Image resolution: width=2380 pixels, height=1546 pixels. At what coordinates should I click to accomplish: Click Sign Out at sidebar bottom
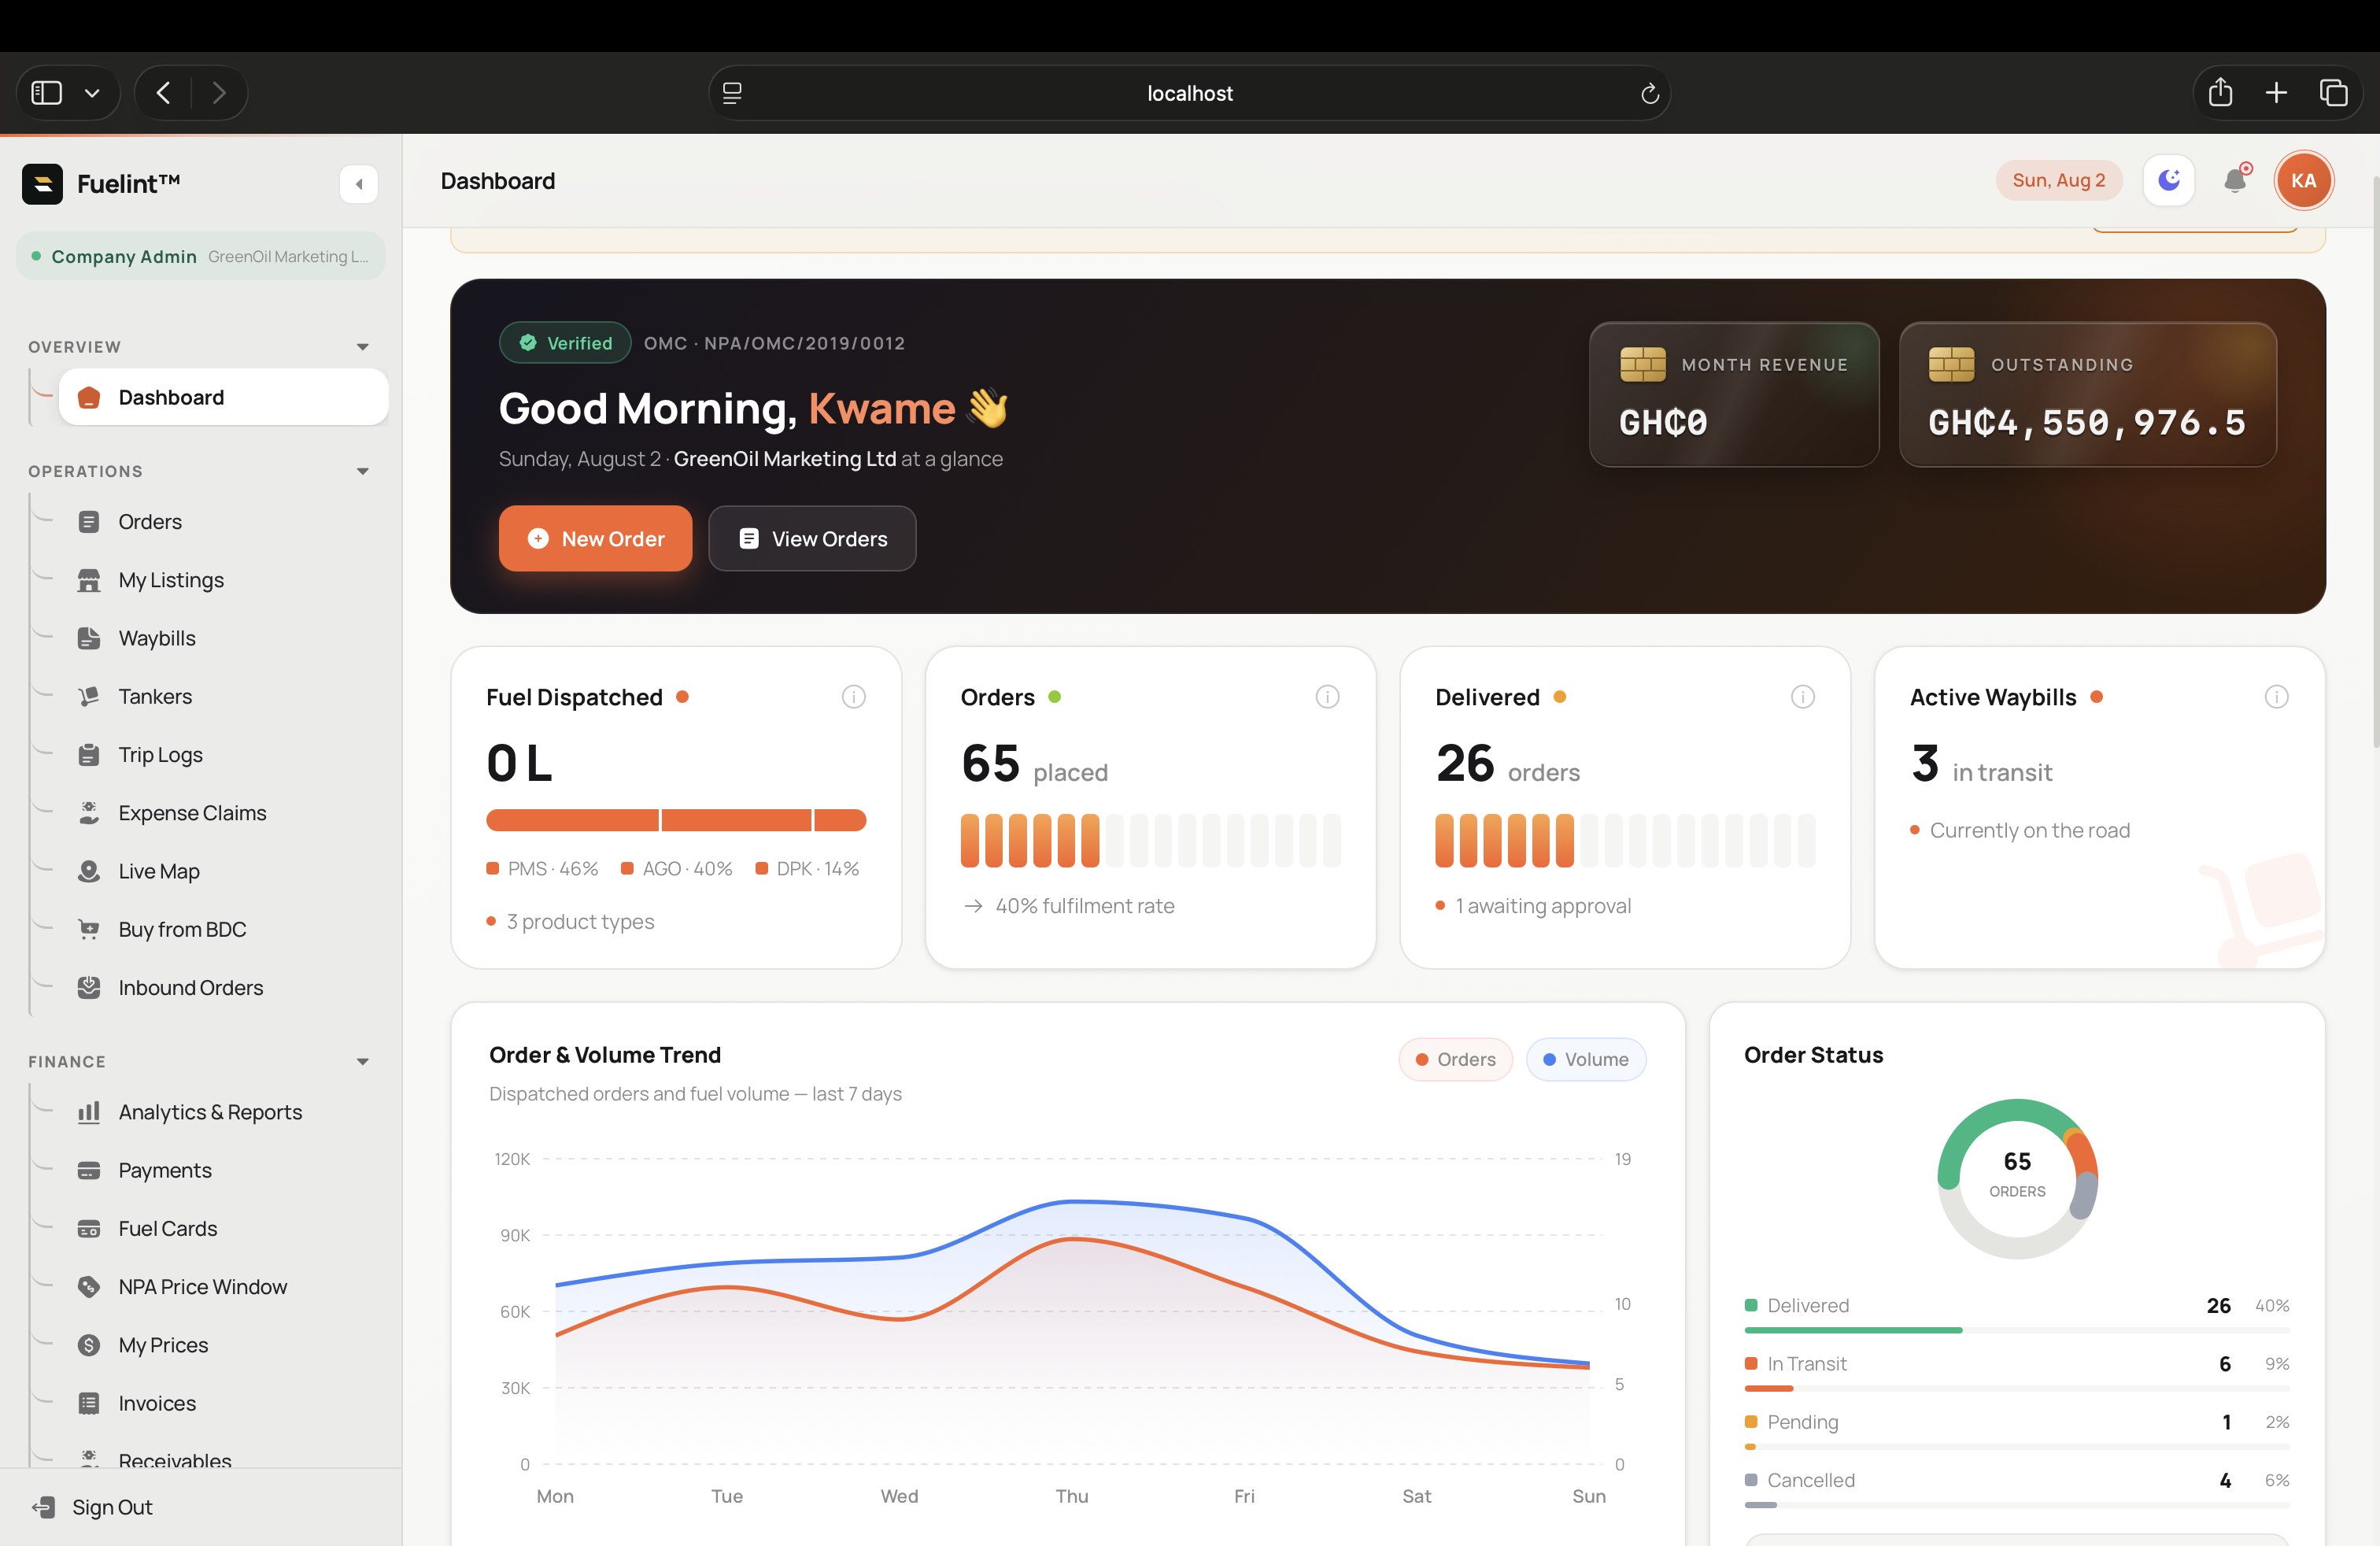pos(93,1507)
